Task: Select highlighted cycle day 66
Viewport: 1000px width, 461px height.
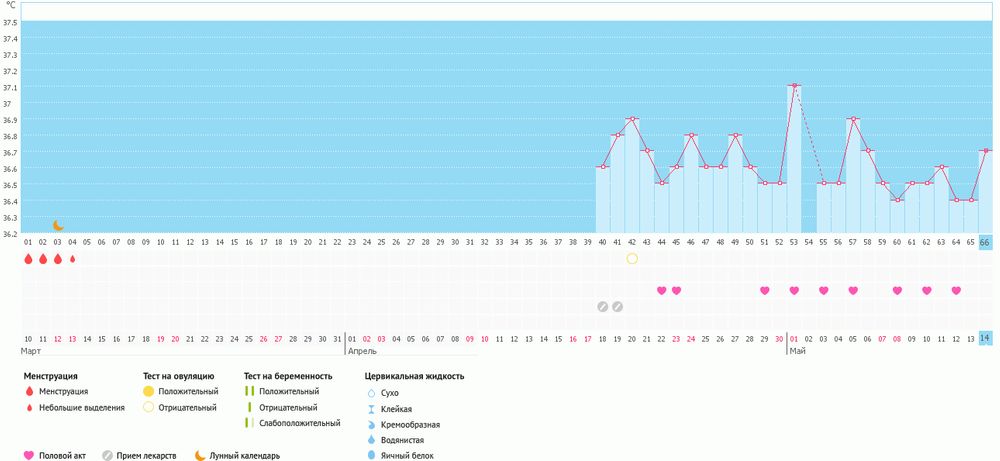Action: pyautogui.click(x=985, y=242)
